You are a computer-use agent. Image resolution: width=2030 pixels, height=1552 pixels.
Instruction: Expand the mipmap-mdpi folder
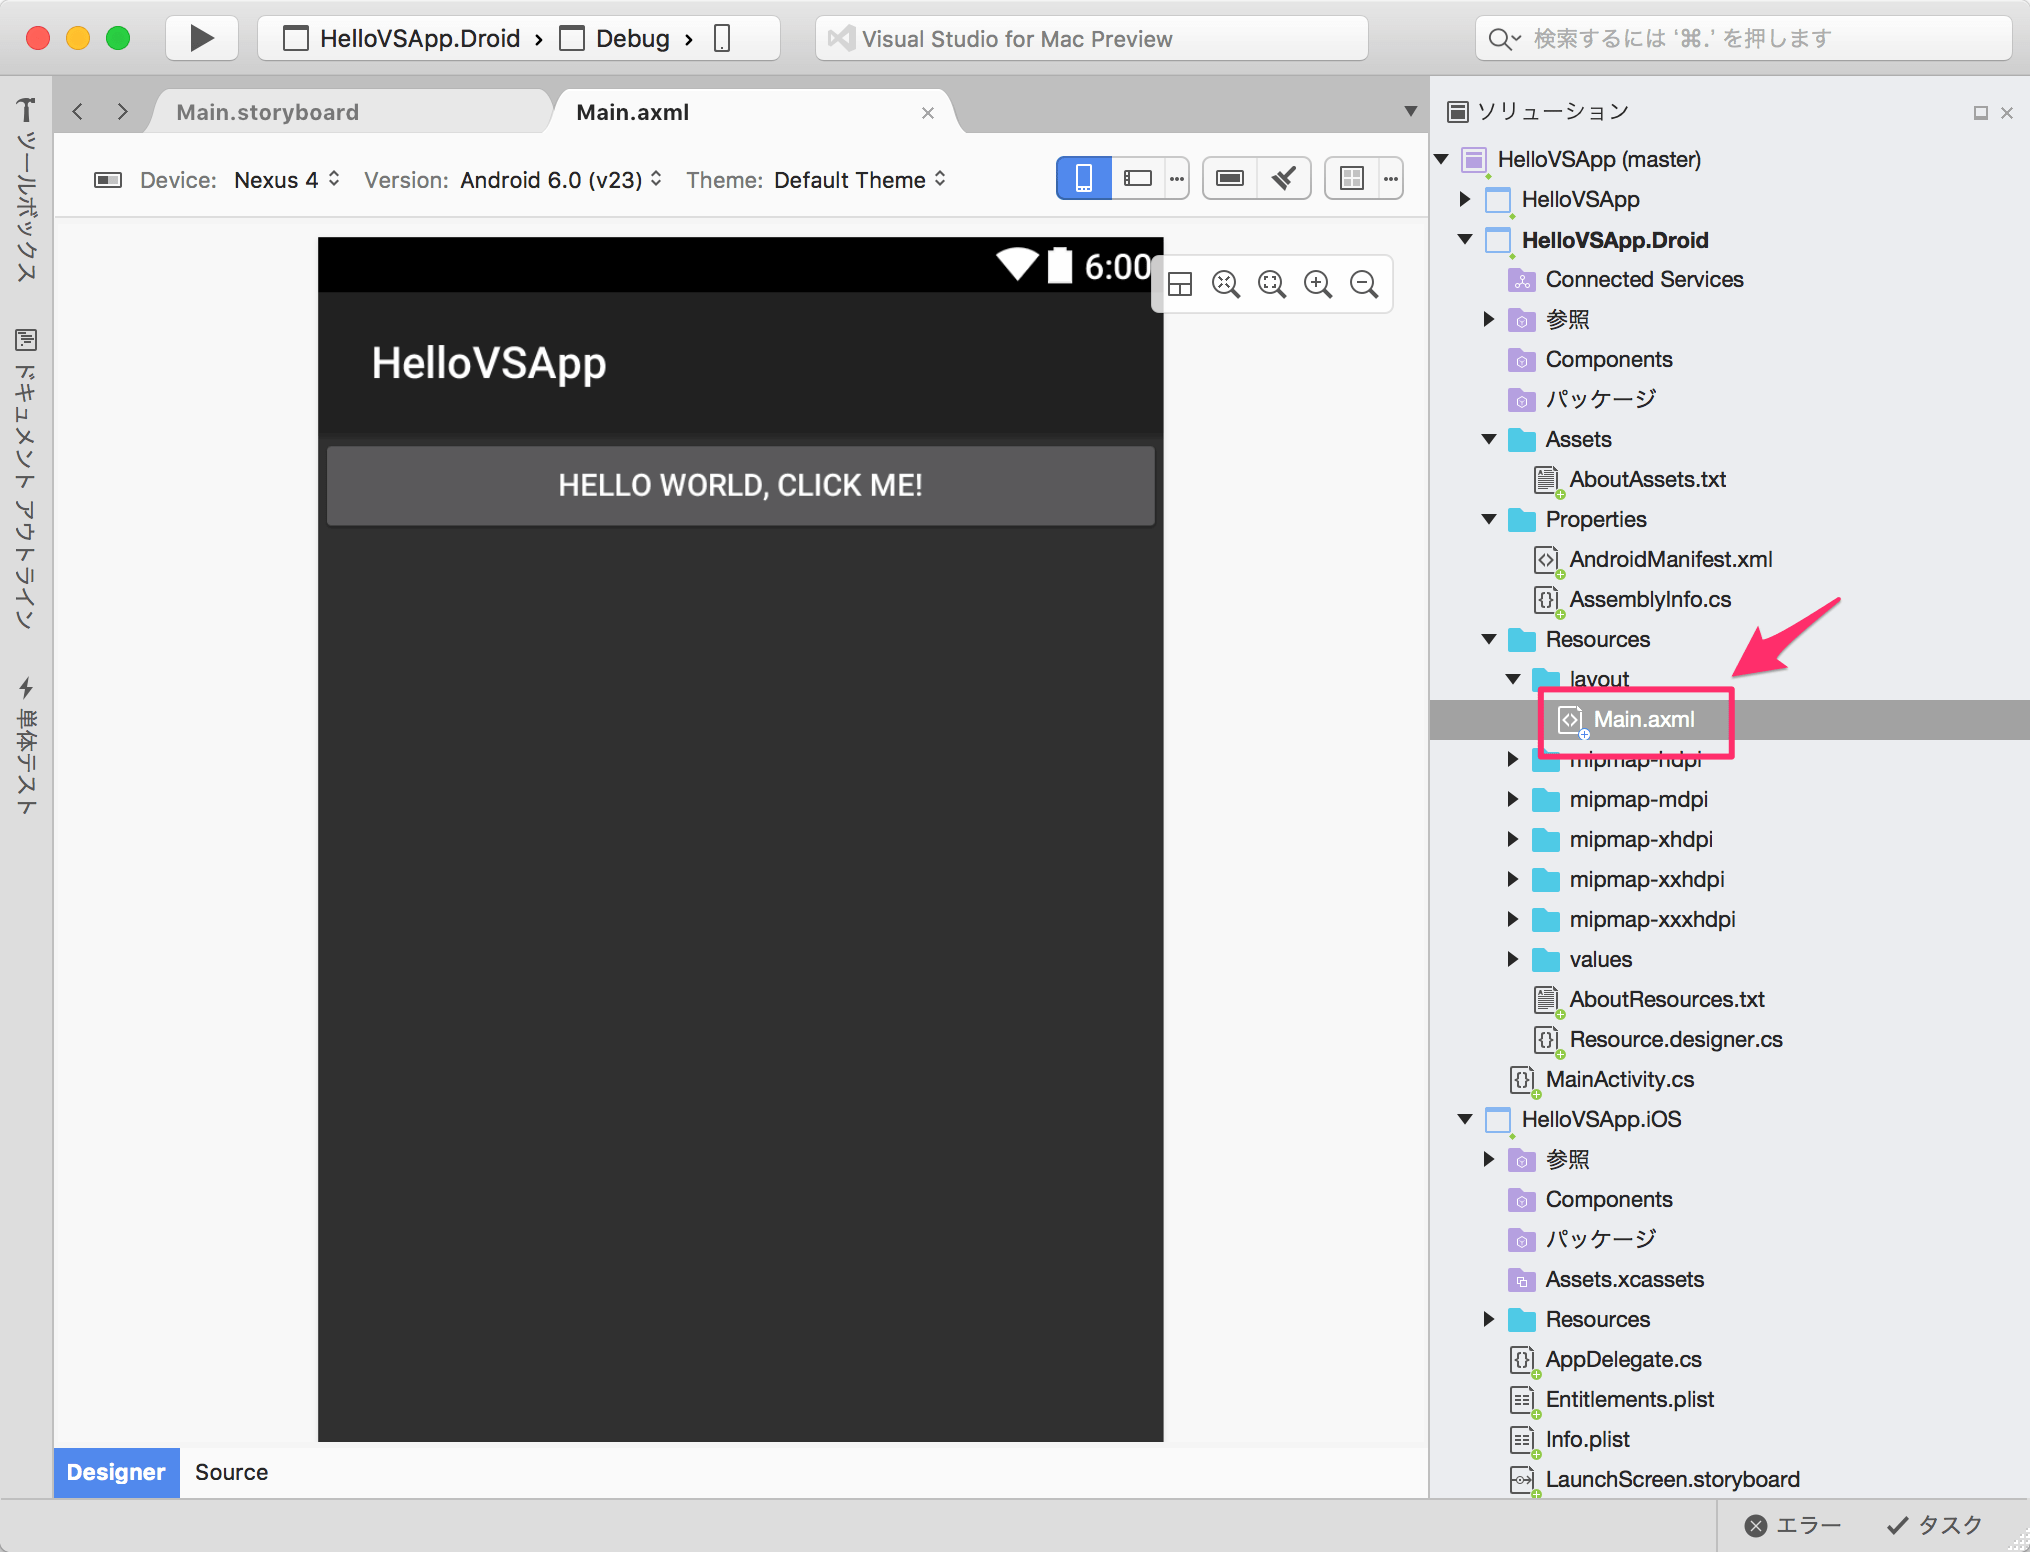coord(1511,799)
